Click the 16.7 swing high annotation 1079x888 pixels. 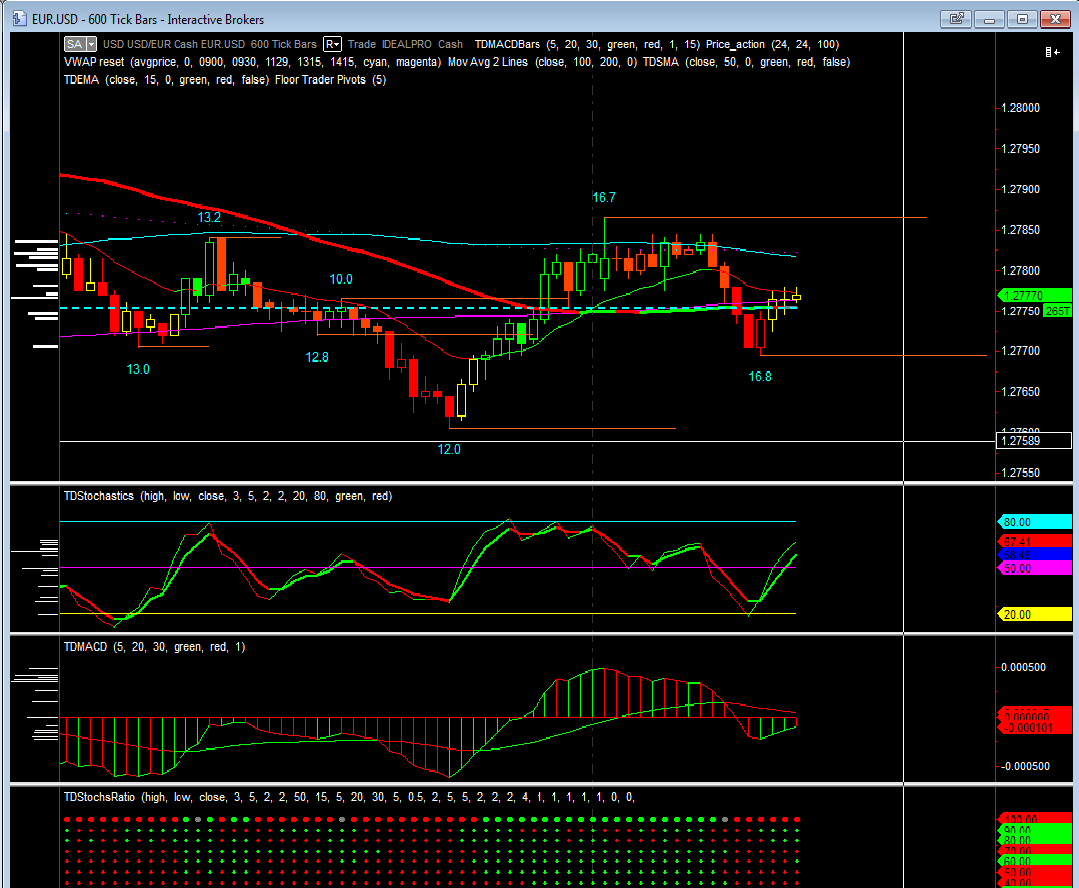(603, 198)
